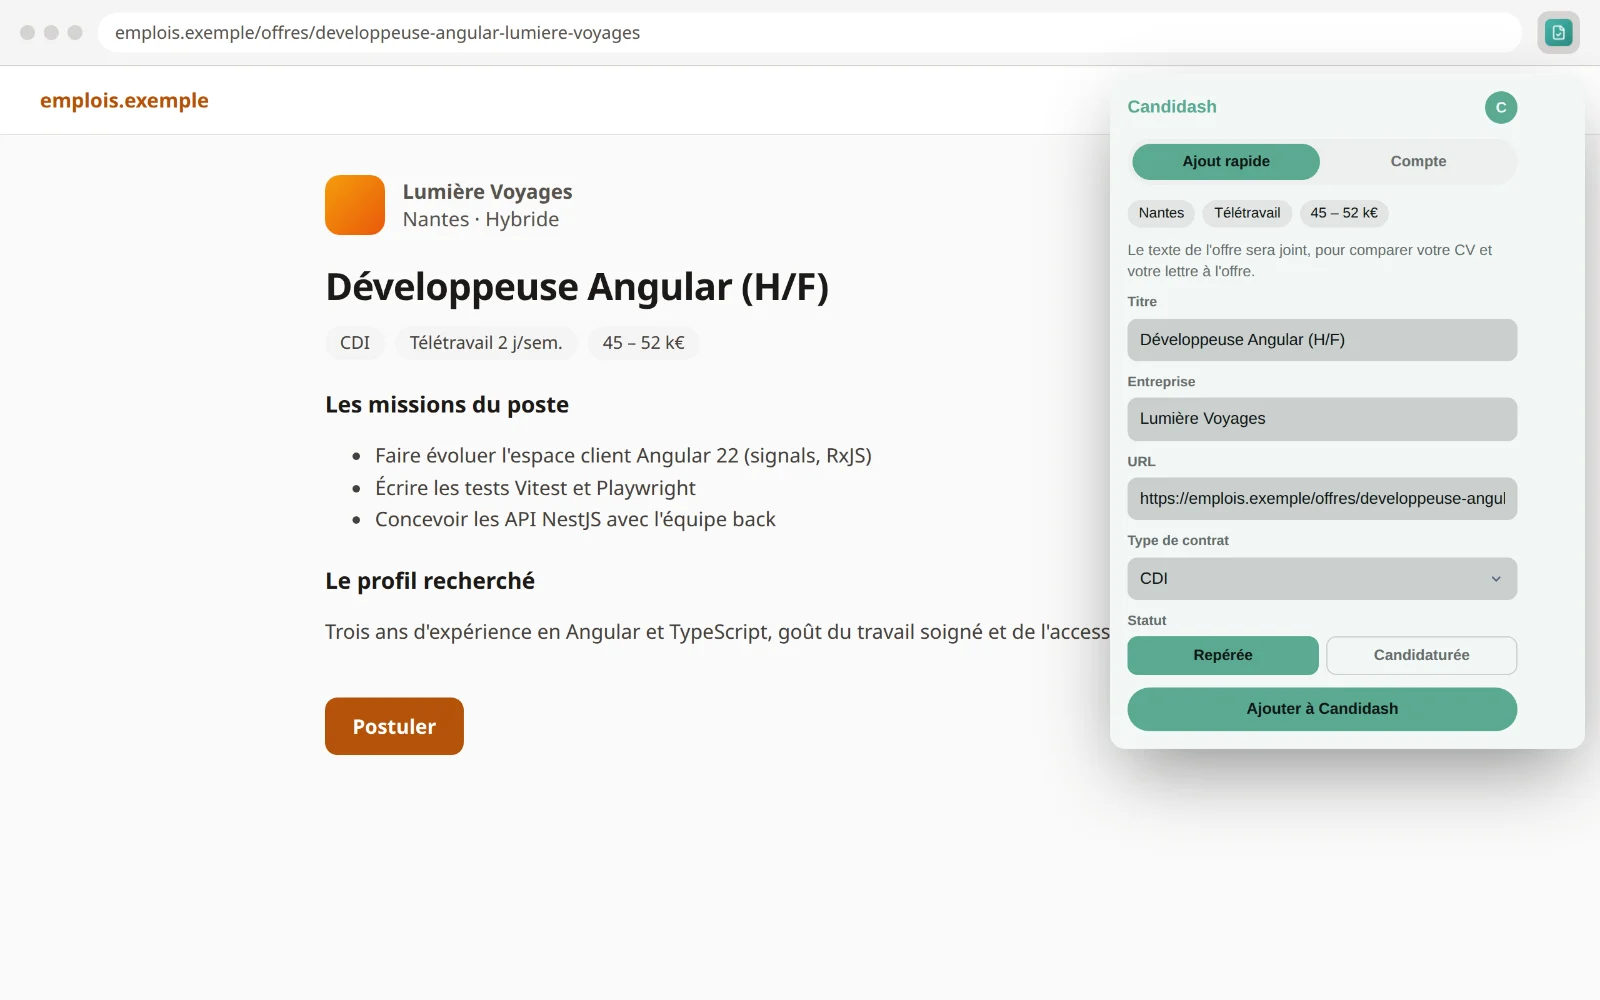
Task: Click the Télétravail chip in Candidash
Action: (x=1247, y=213)
